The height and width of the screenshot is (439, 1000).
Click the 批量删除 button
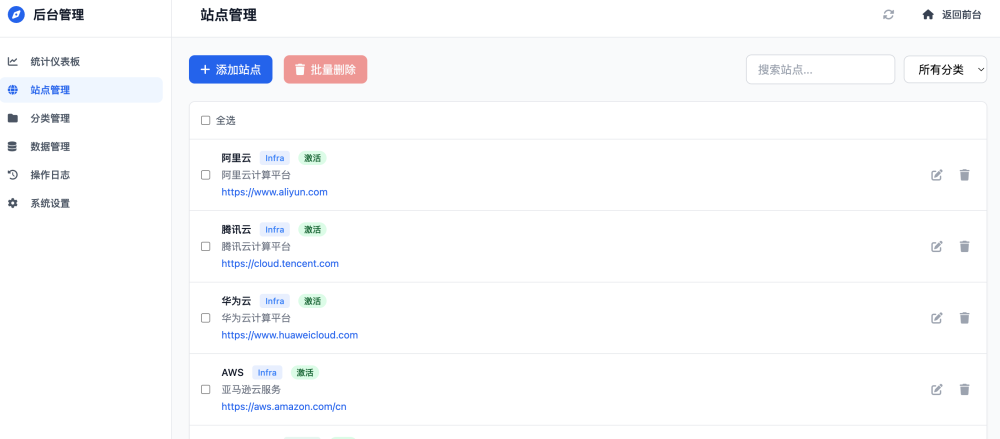click(x=325, y=70)
